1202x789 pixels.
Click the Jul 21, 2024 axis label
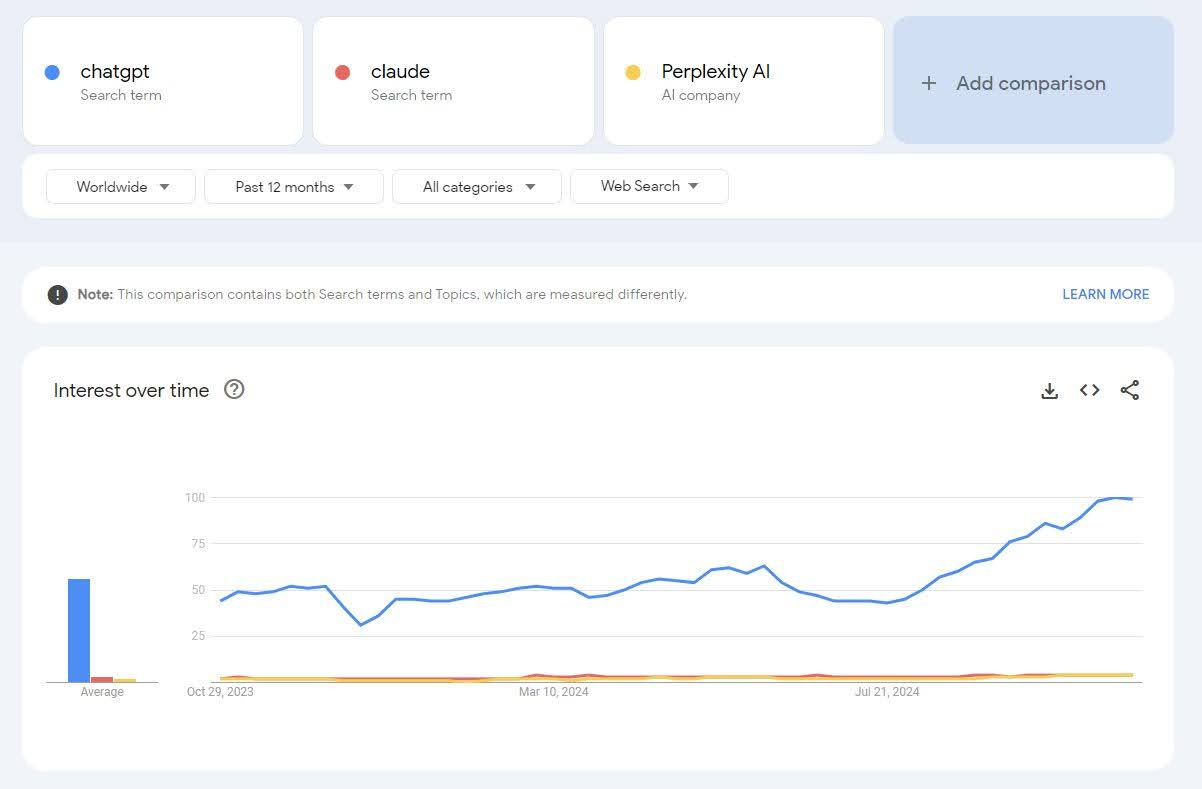pyautogui.click(x=888, y=692)
